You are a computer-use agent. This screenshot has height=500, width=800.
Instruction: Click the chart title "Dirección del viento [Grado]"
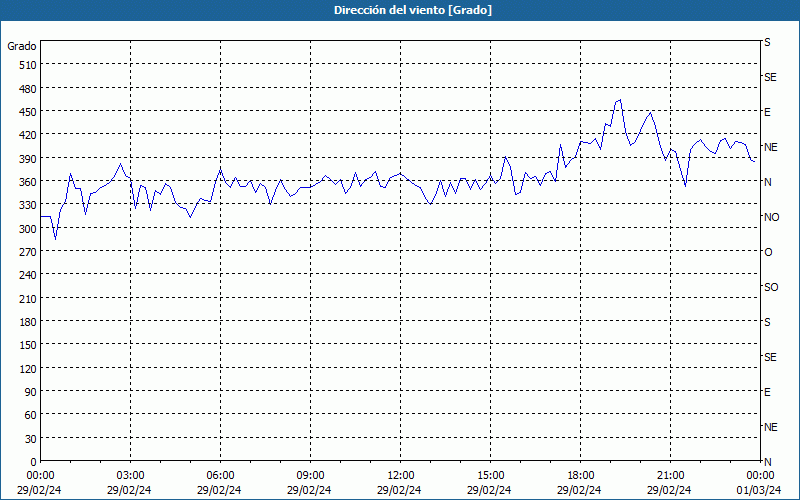(x=413, y=10)
